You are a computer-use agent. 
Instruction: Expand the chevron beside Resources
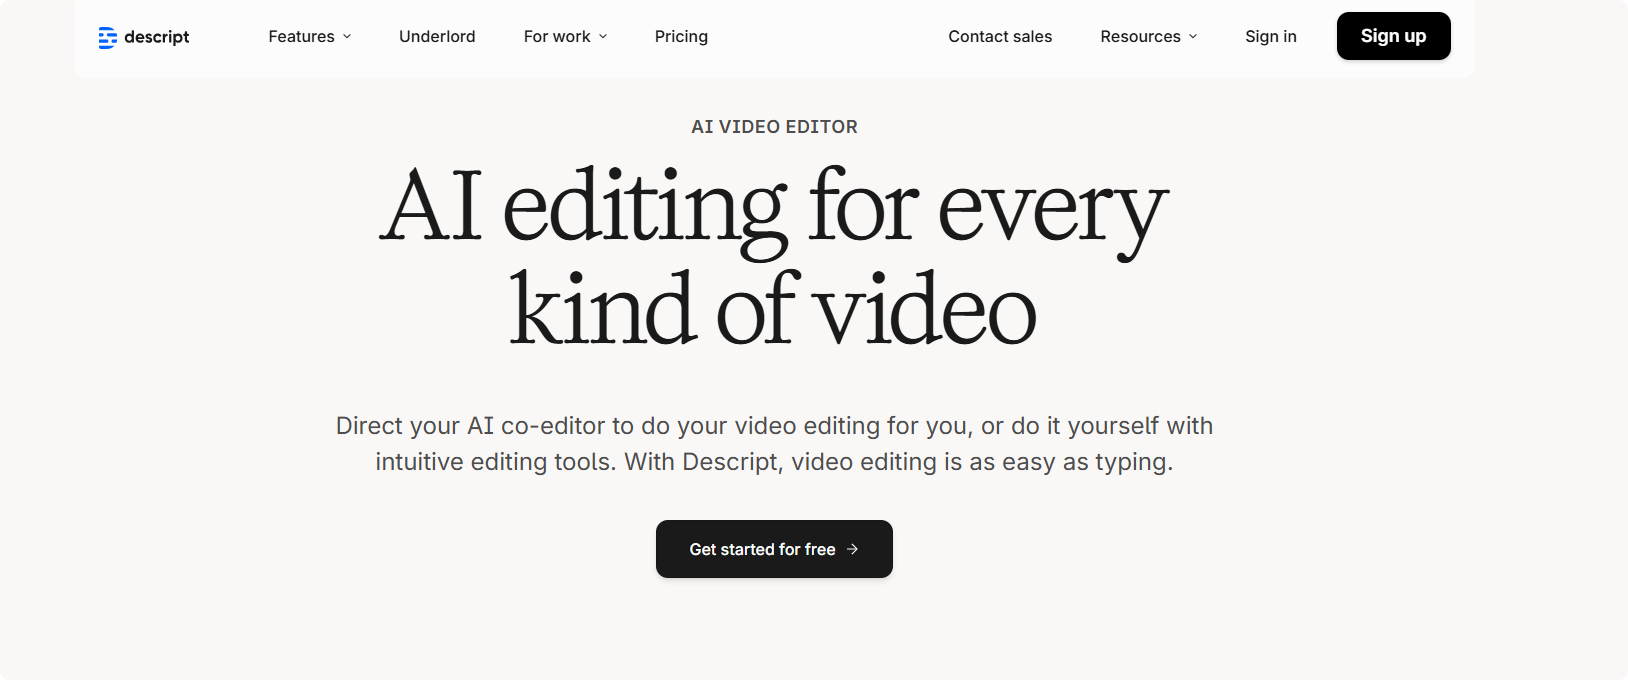coord(1193,37)
